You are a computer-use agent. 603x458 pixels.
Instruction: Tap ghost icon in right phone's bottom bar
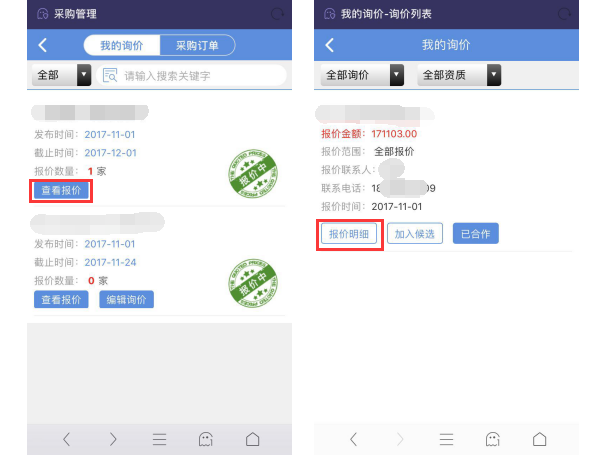point(493,439)
